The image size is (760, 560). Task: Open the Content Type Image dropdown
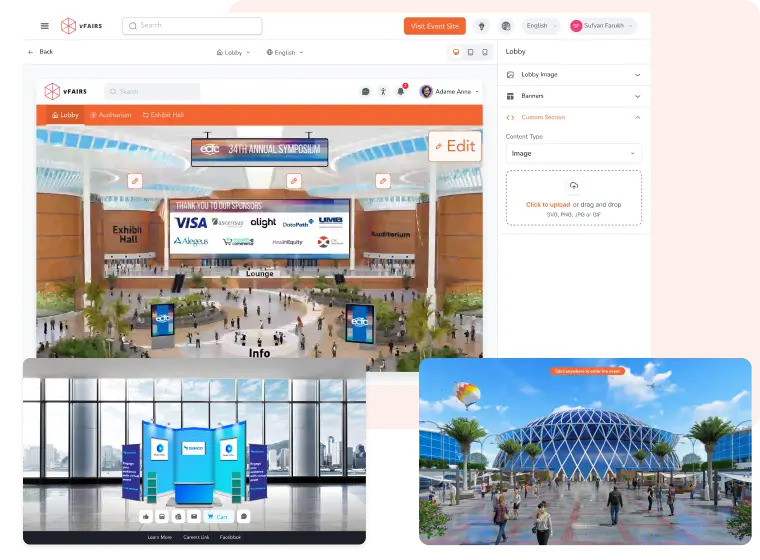tap(573, 153)
